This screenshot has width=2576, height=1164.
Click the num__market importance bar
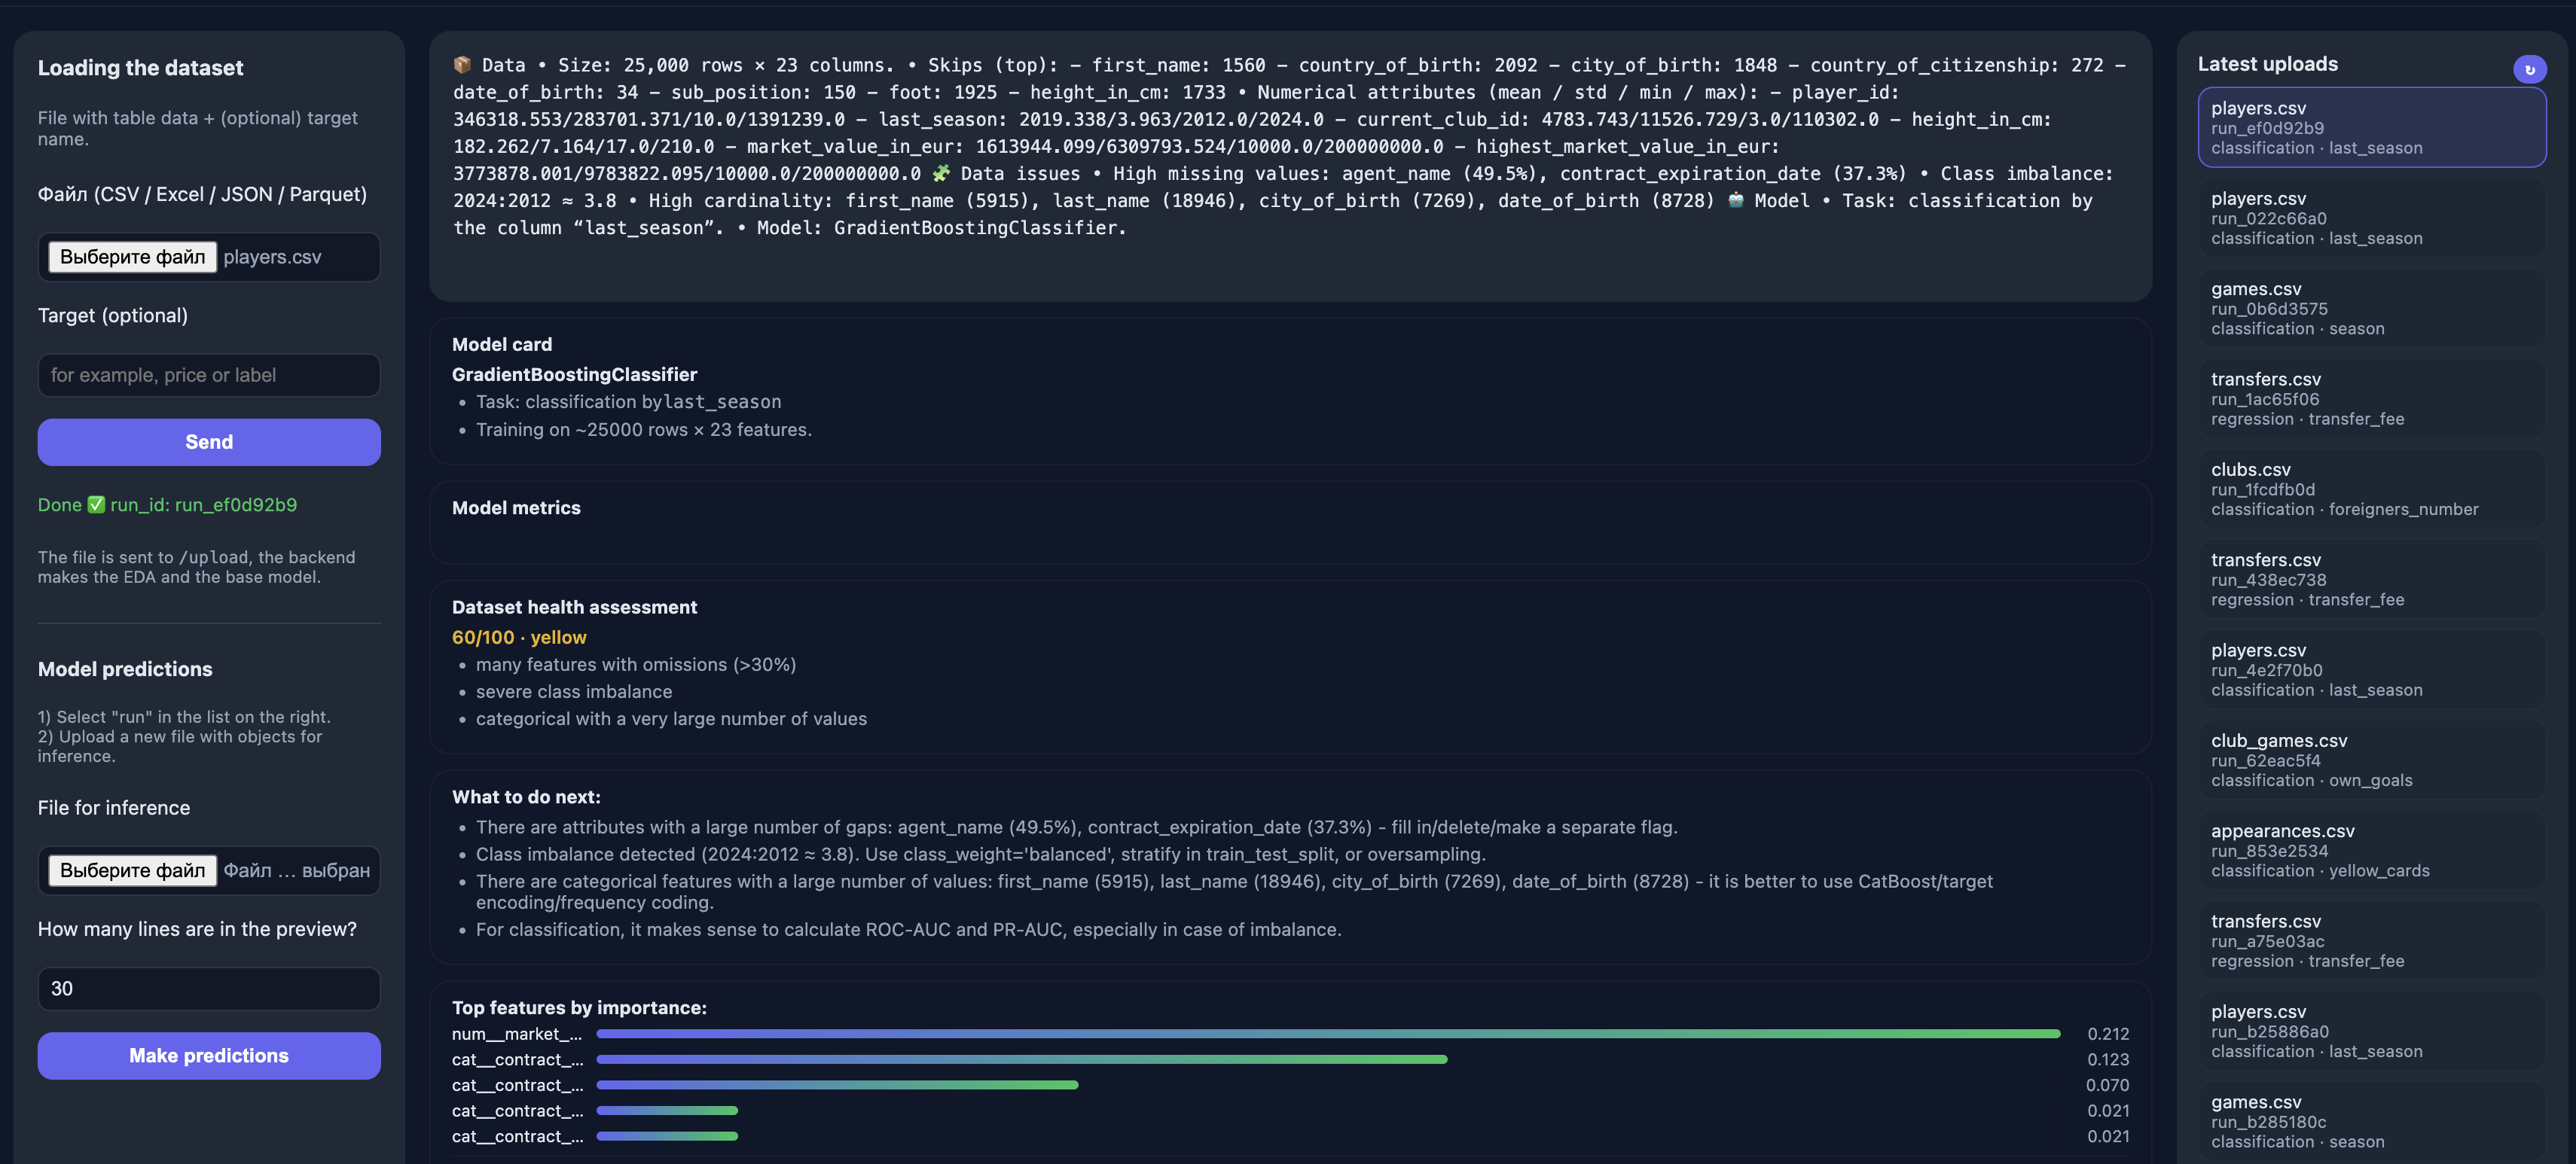pos(1327,1034)
